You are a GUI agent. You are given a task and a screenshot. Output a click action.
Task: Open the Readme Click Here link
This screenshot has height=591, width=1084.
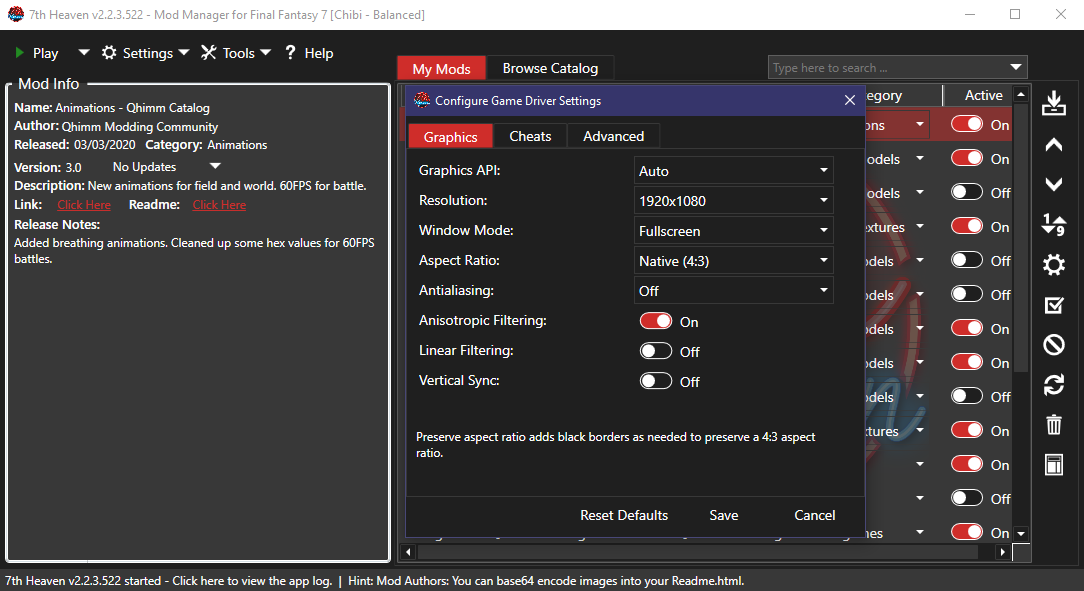(x=219, y=205)
